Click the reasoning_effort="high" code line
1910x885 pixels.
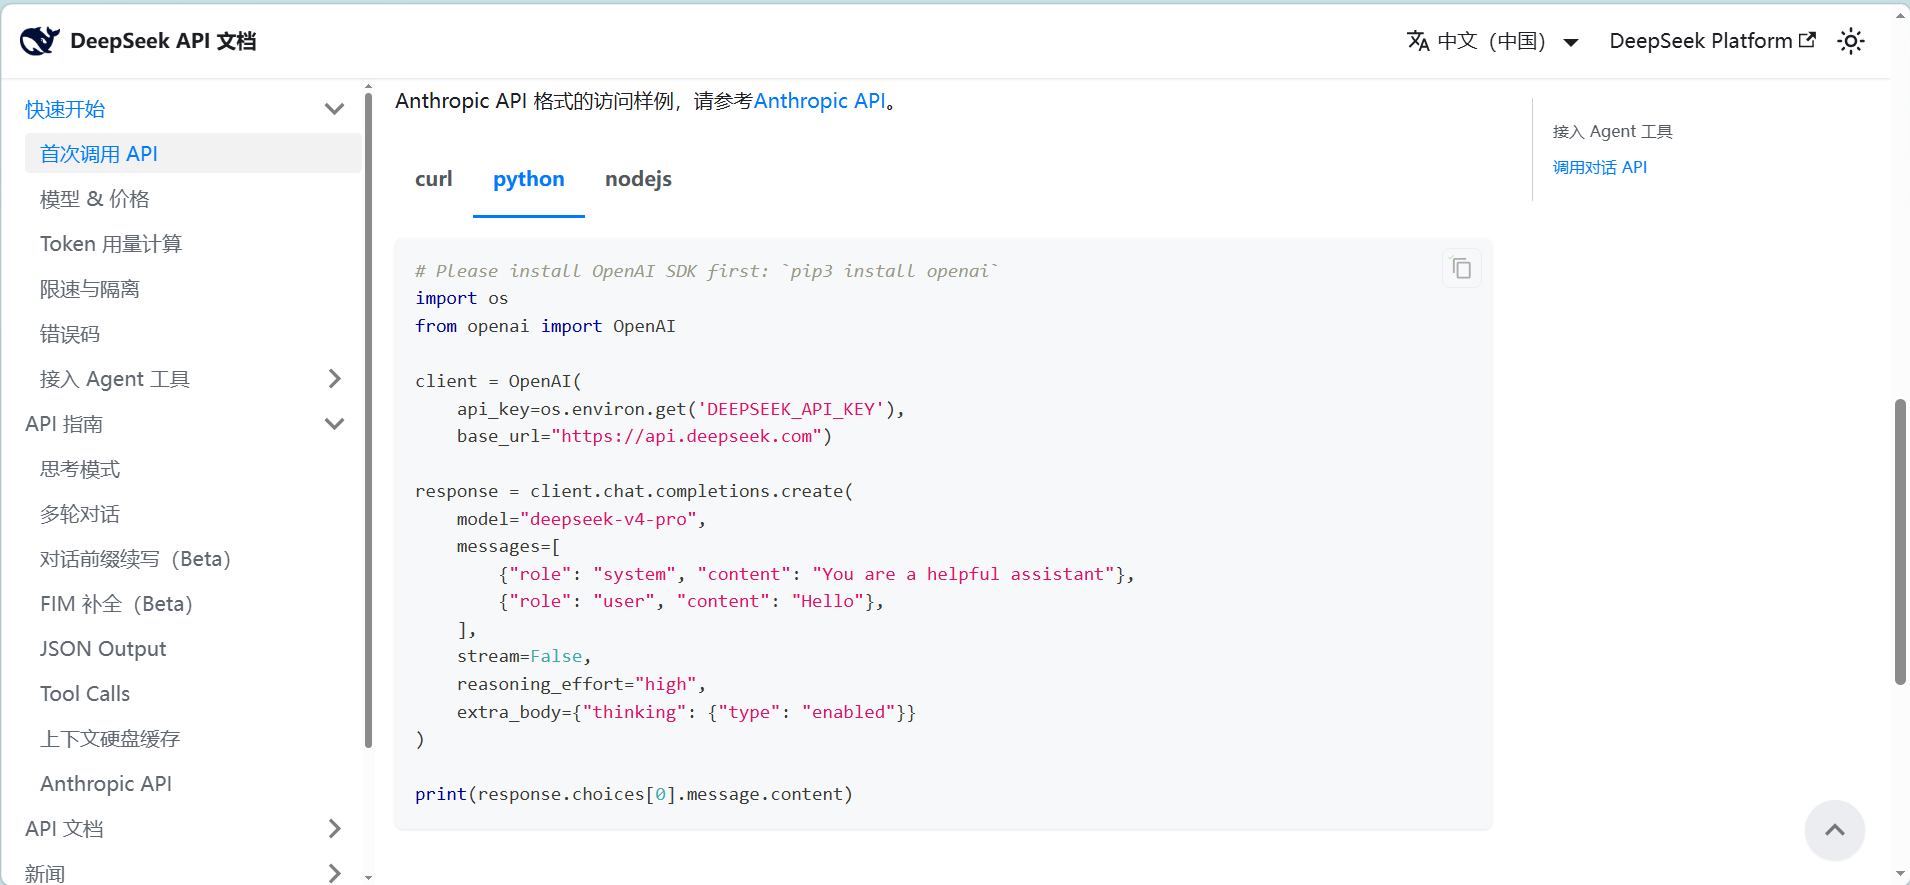[x=581, y=684]
